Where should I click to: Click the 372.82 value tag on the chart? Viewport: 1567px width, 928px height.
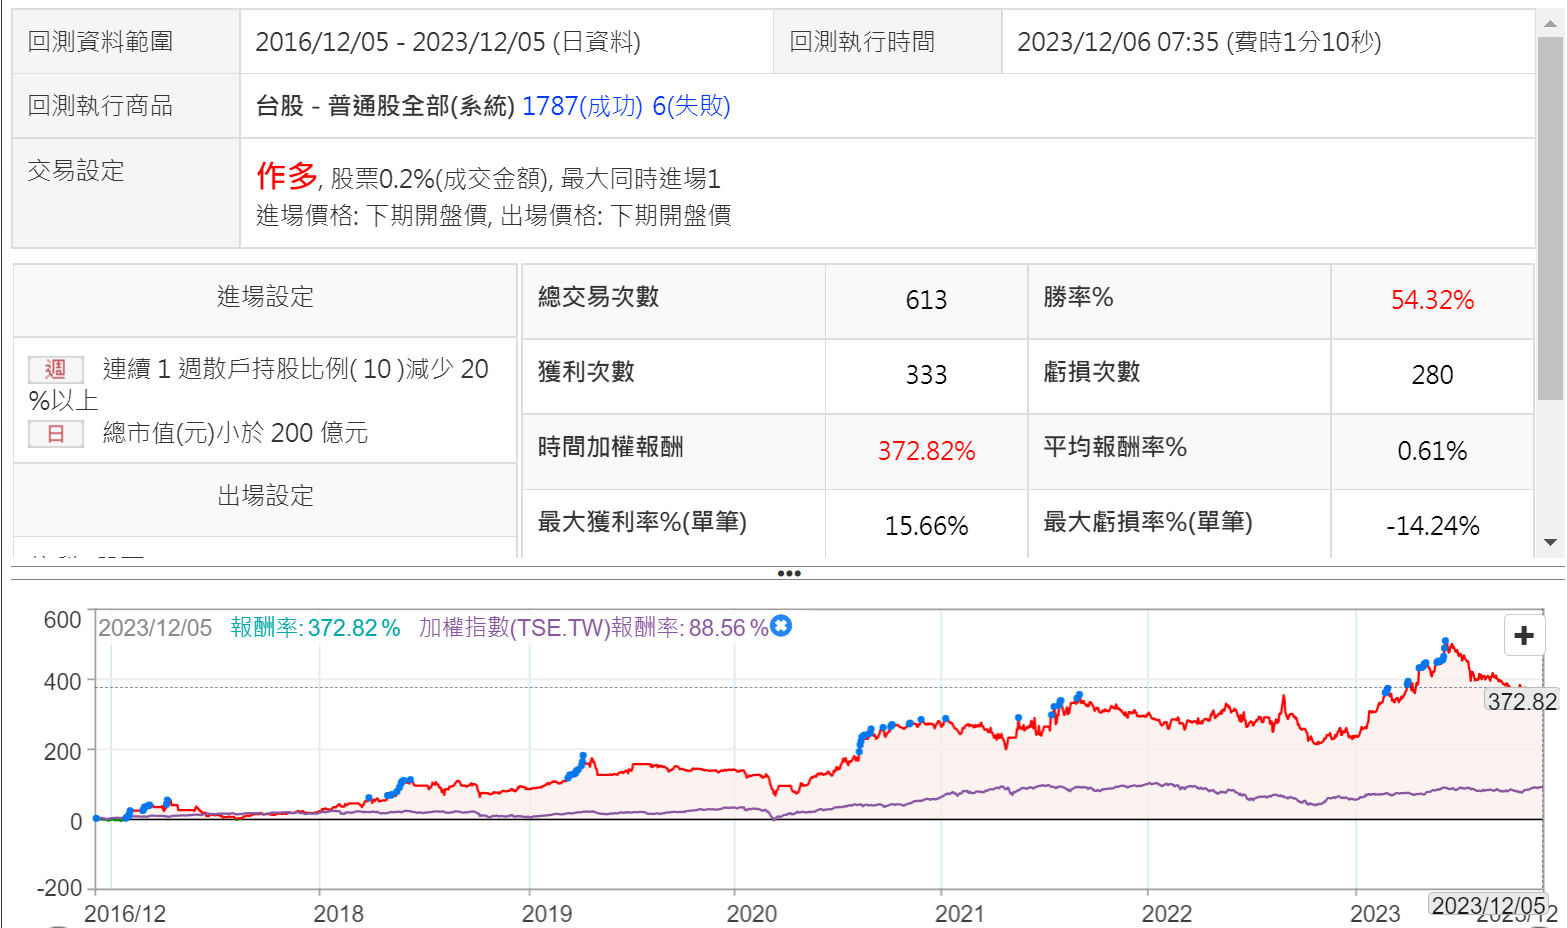(1521, 701)
